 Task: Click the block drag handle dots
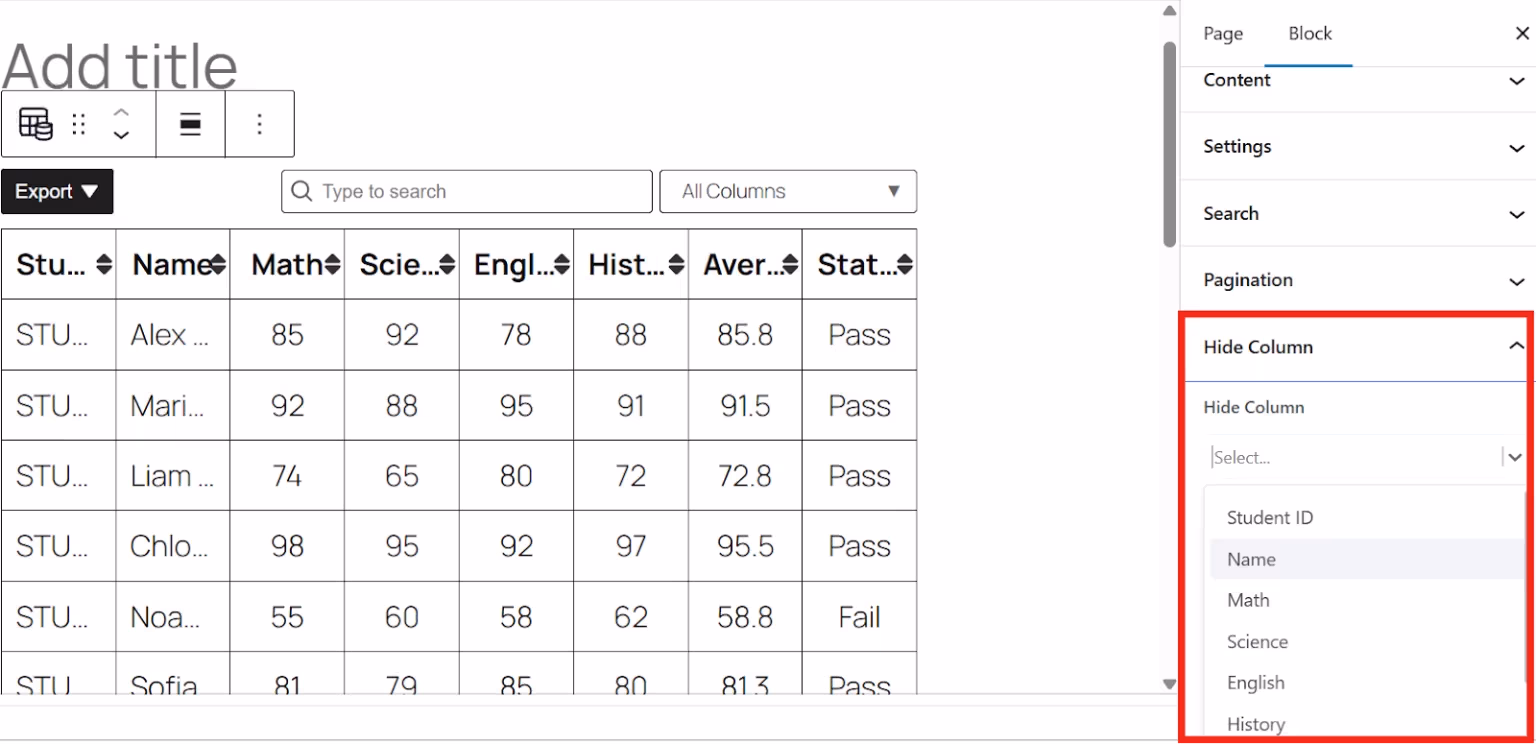point(78,123)
